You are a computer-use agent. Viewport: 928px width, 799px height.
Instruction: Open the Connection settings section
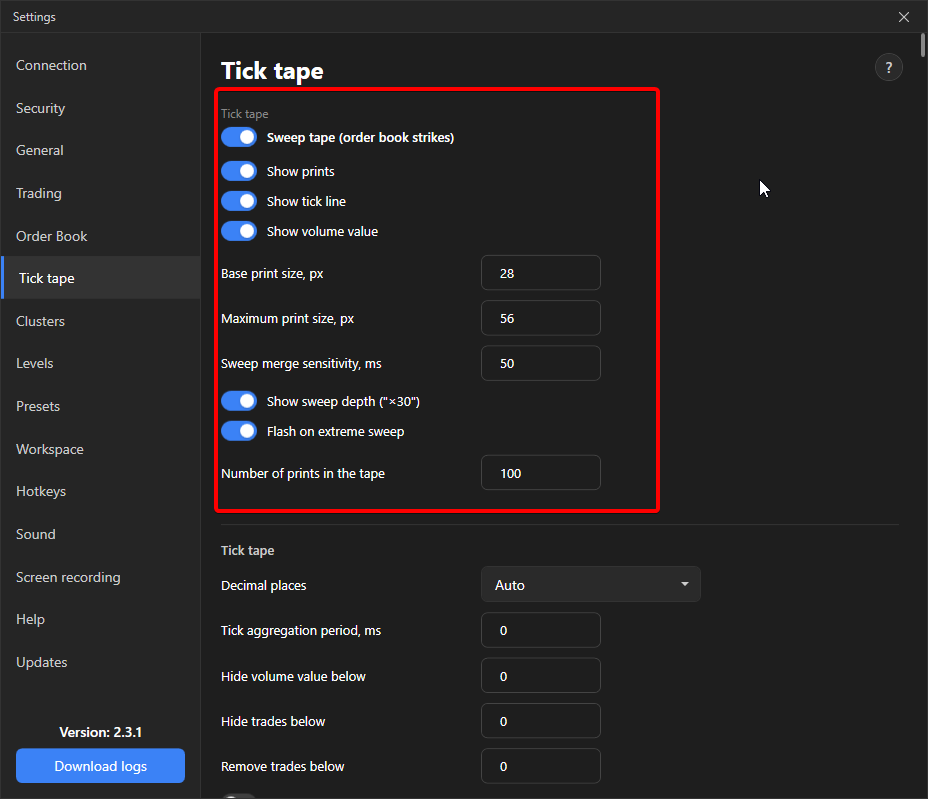pos(101,65)
